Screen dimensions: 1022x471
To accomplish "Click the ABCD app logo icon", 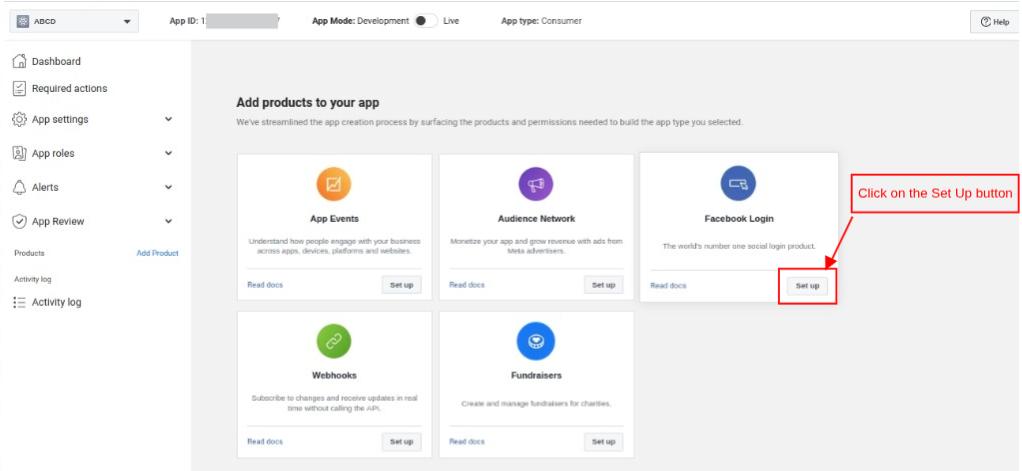I will [23, 21].
